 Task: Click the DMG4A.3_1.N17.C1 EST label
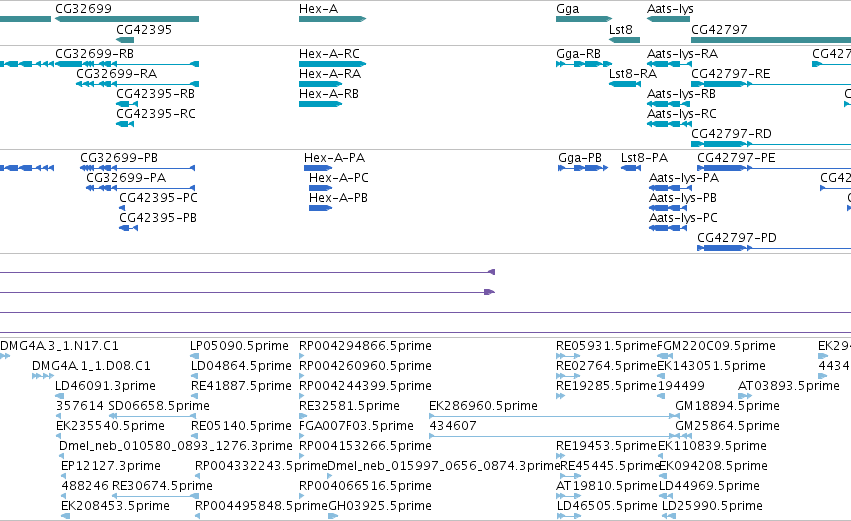click(x=59, y=346)
